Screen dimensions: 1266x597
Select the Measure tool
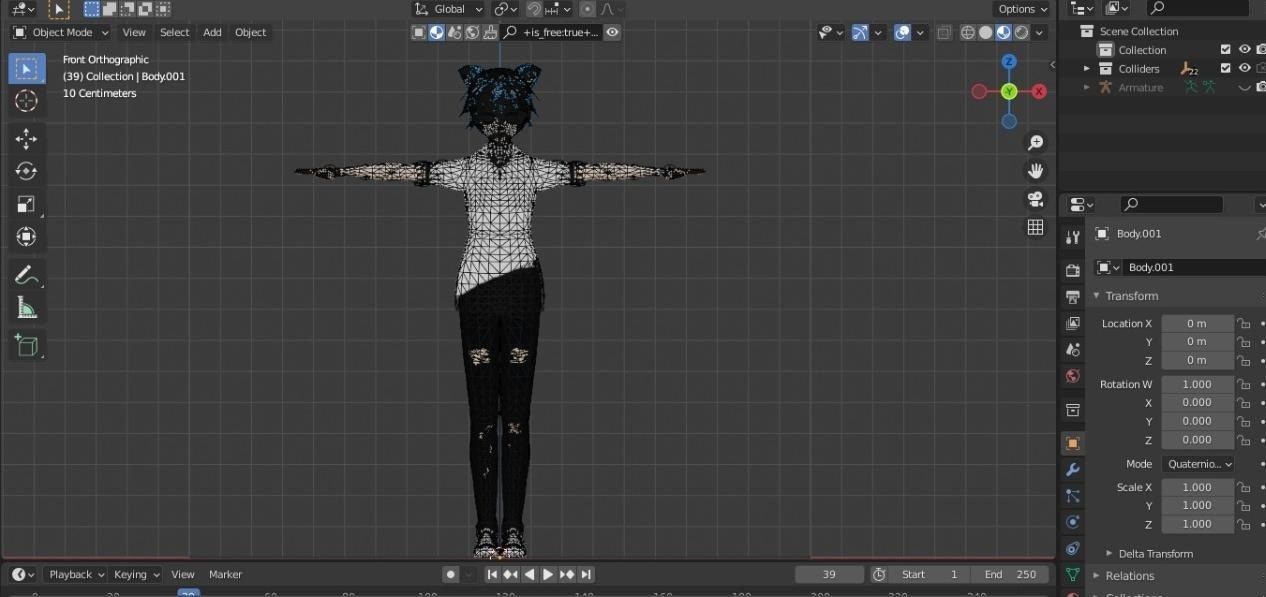(27, 307)
